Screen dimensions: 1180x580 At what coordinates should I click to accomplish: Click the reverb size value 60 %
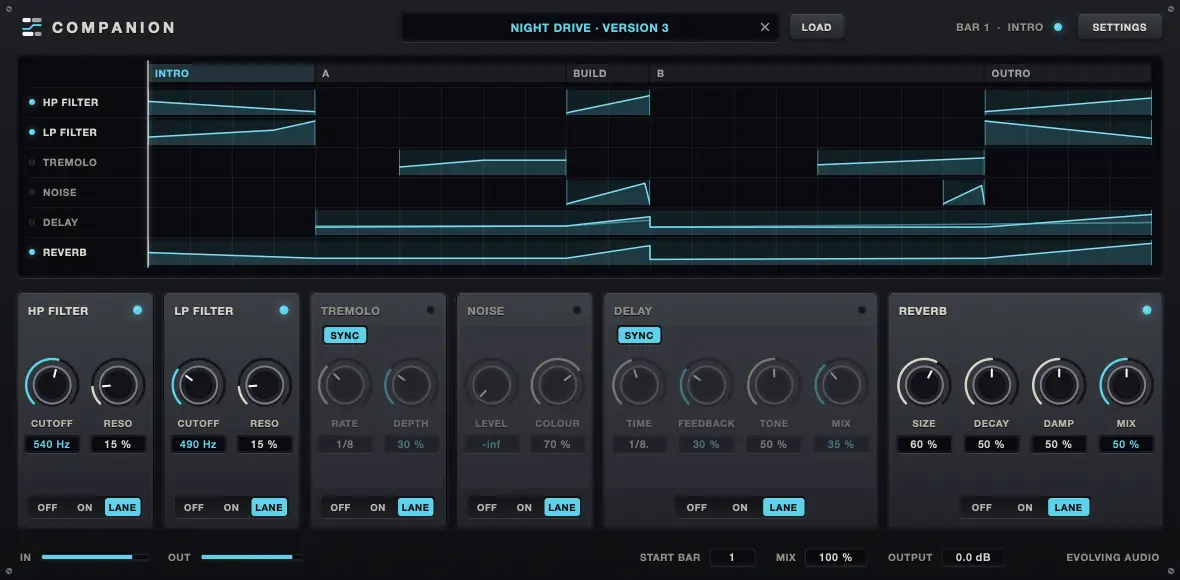coord(923,445)
